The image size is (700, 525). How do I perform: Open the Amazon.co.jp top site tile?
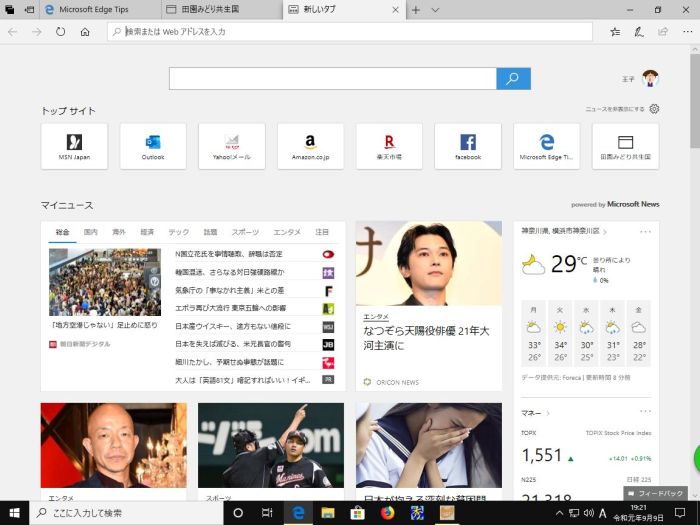click(310, 146)
